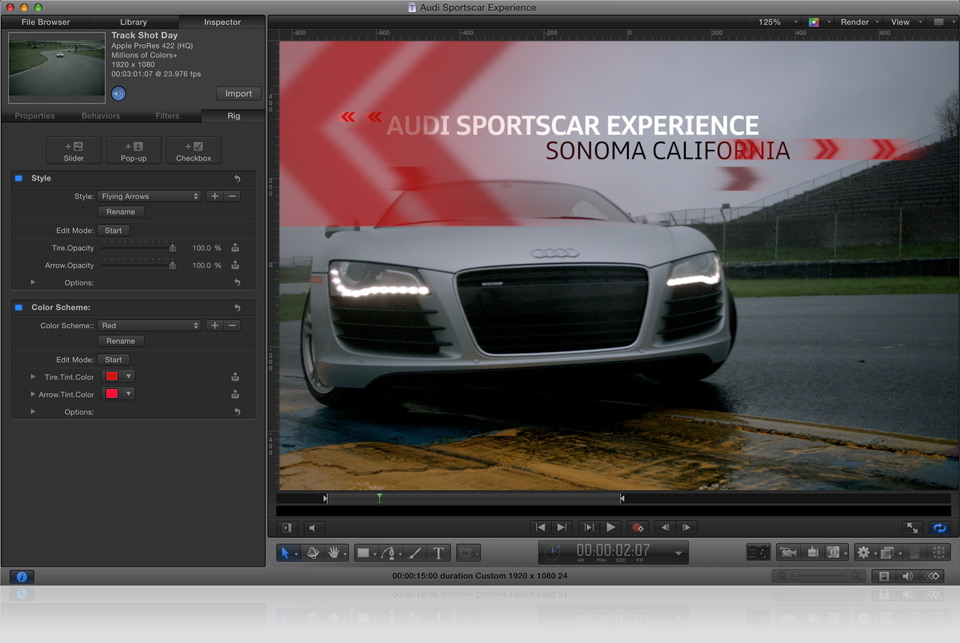Click the blue info button
The width and height of the screenshot is (960, 643).
click(x=21, y=577)
